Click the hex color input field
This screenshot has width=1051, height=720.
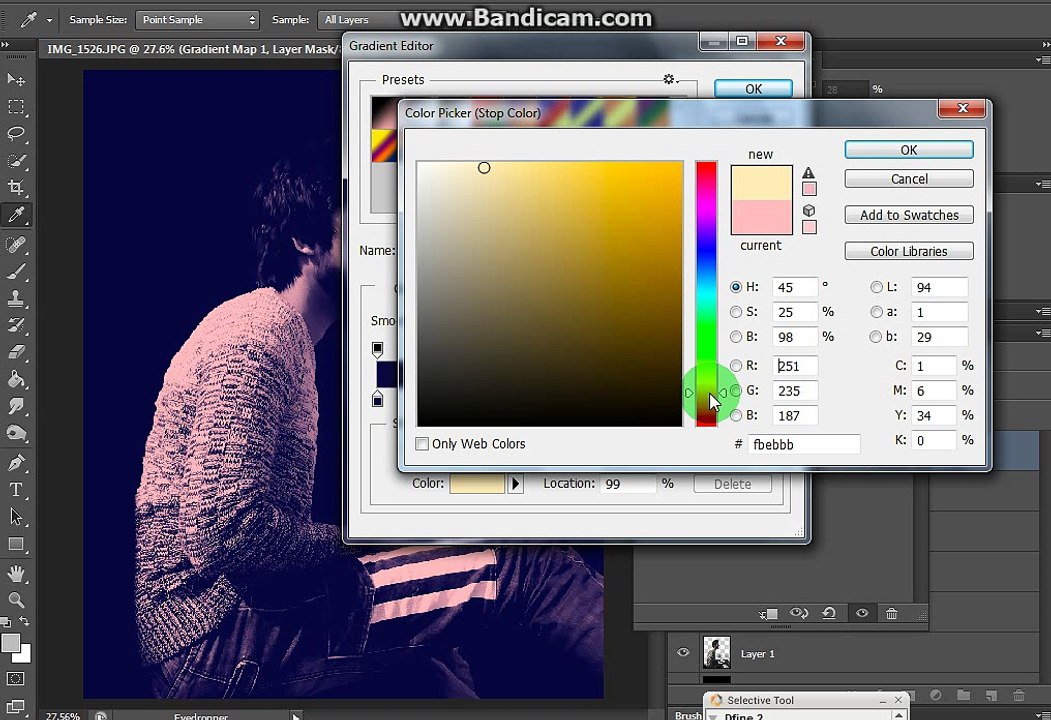click(x=804, y=444)
